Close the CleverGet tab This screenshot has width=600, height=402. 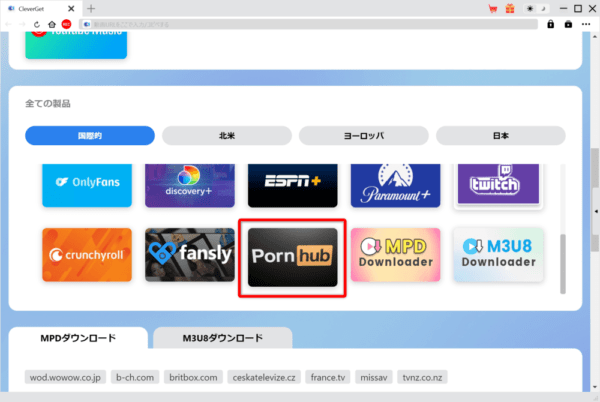click(x=71, y=8)
